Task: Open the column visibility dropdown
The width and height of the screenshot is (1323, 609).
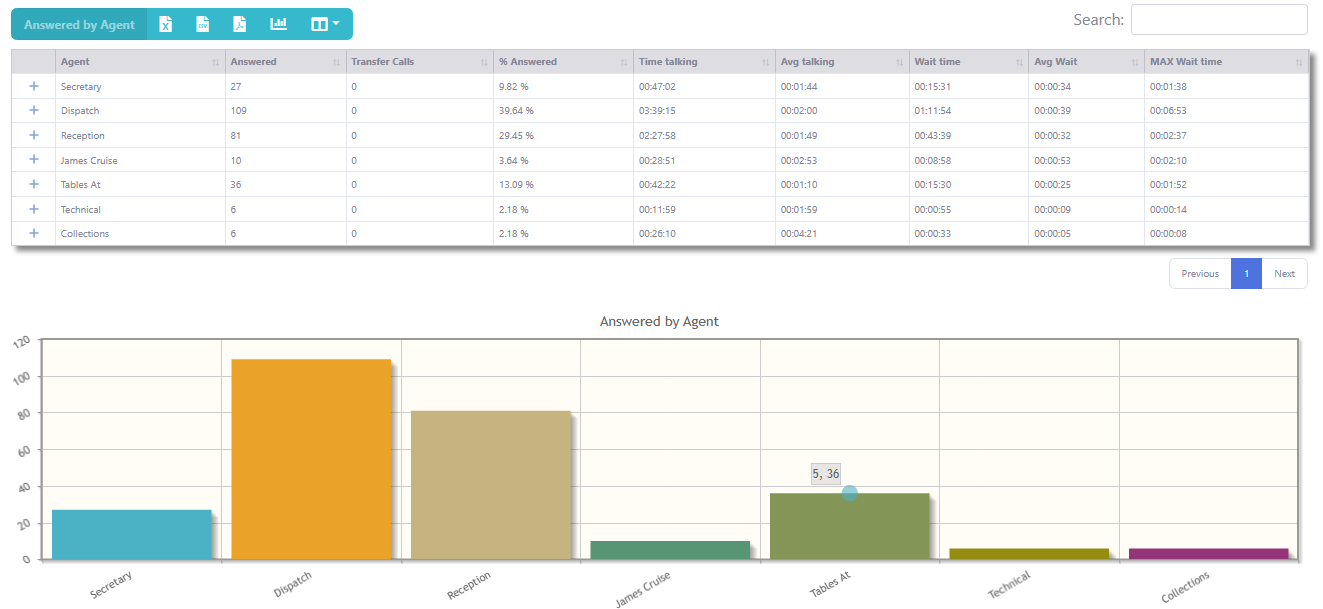Action: pyautogui.click(x=325, y=24)
